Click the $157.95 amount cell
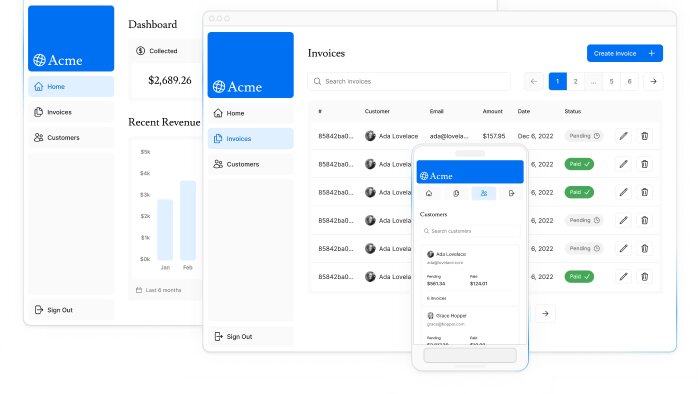Screen dimensions: 700x394 [x=494, y=136]
